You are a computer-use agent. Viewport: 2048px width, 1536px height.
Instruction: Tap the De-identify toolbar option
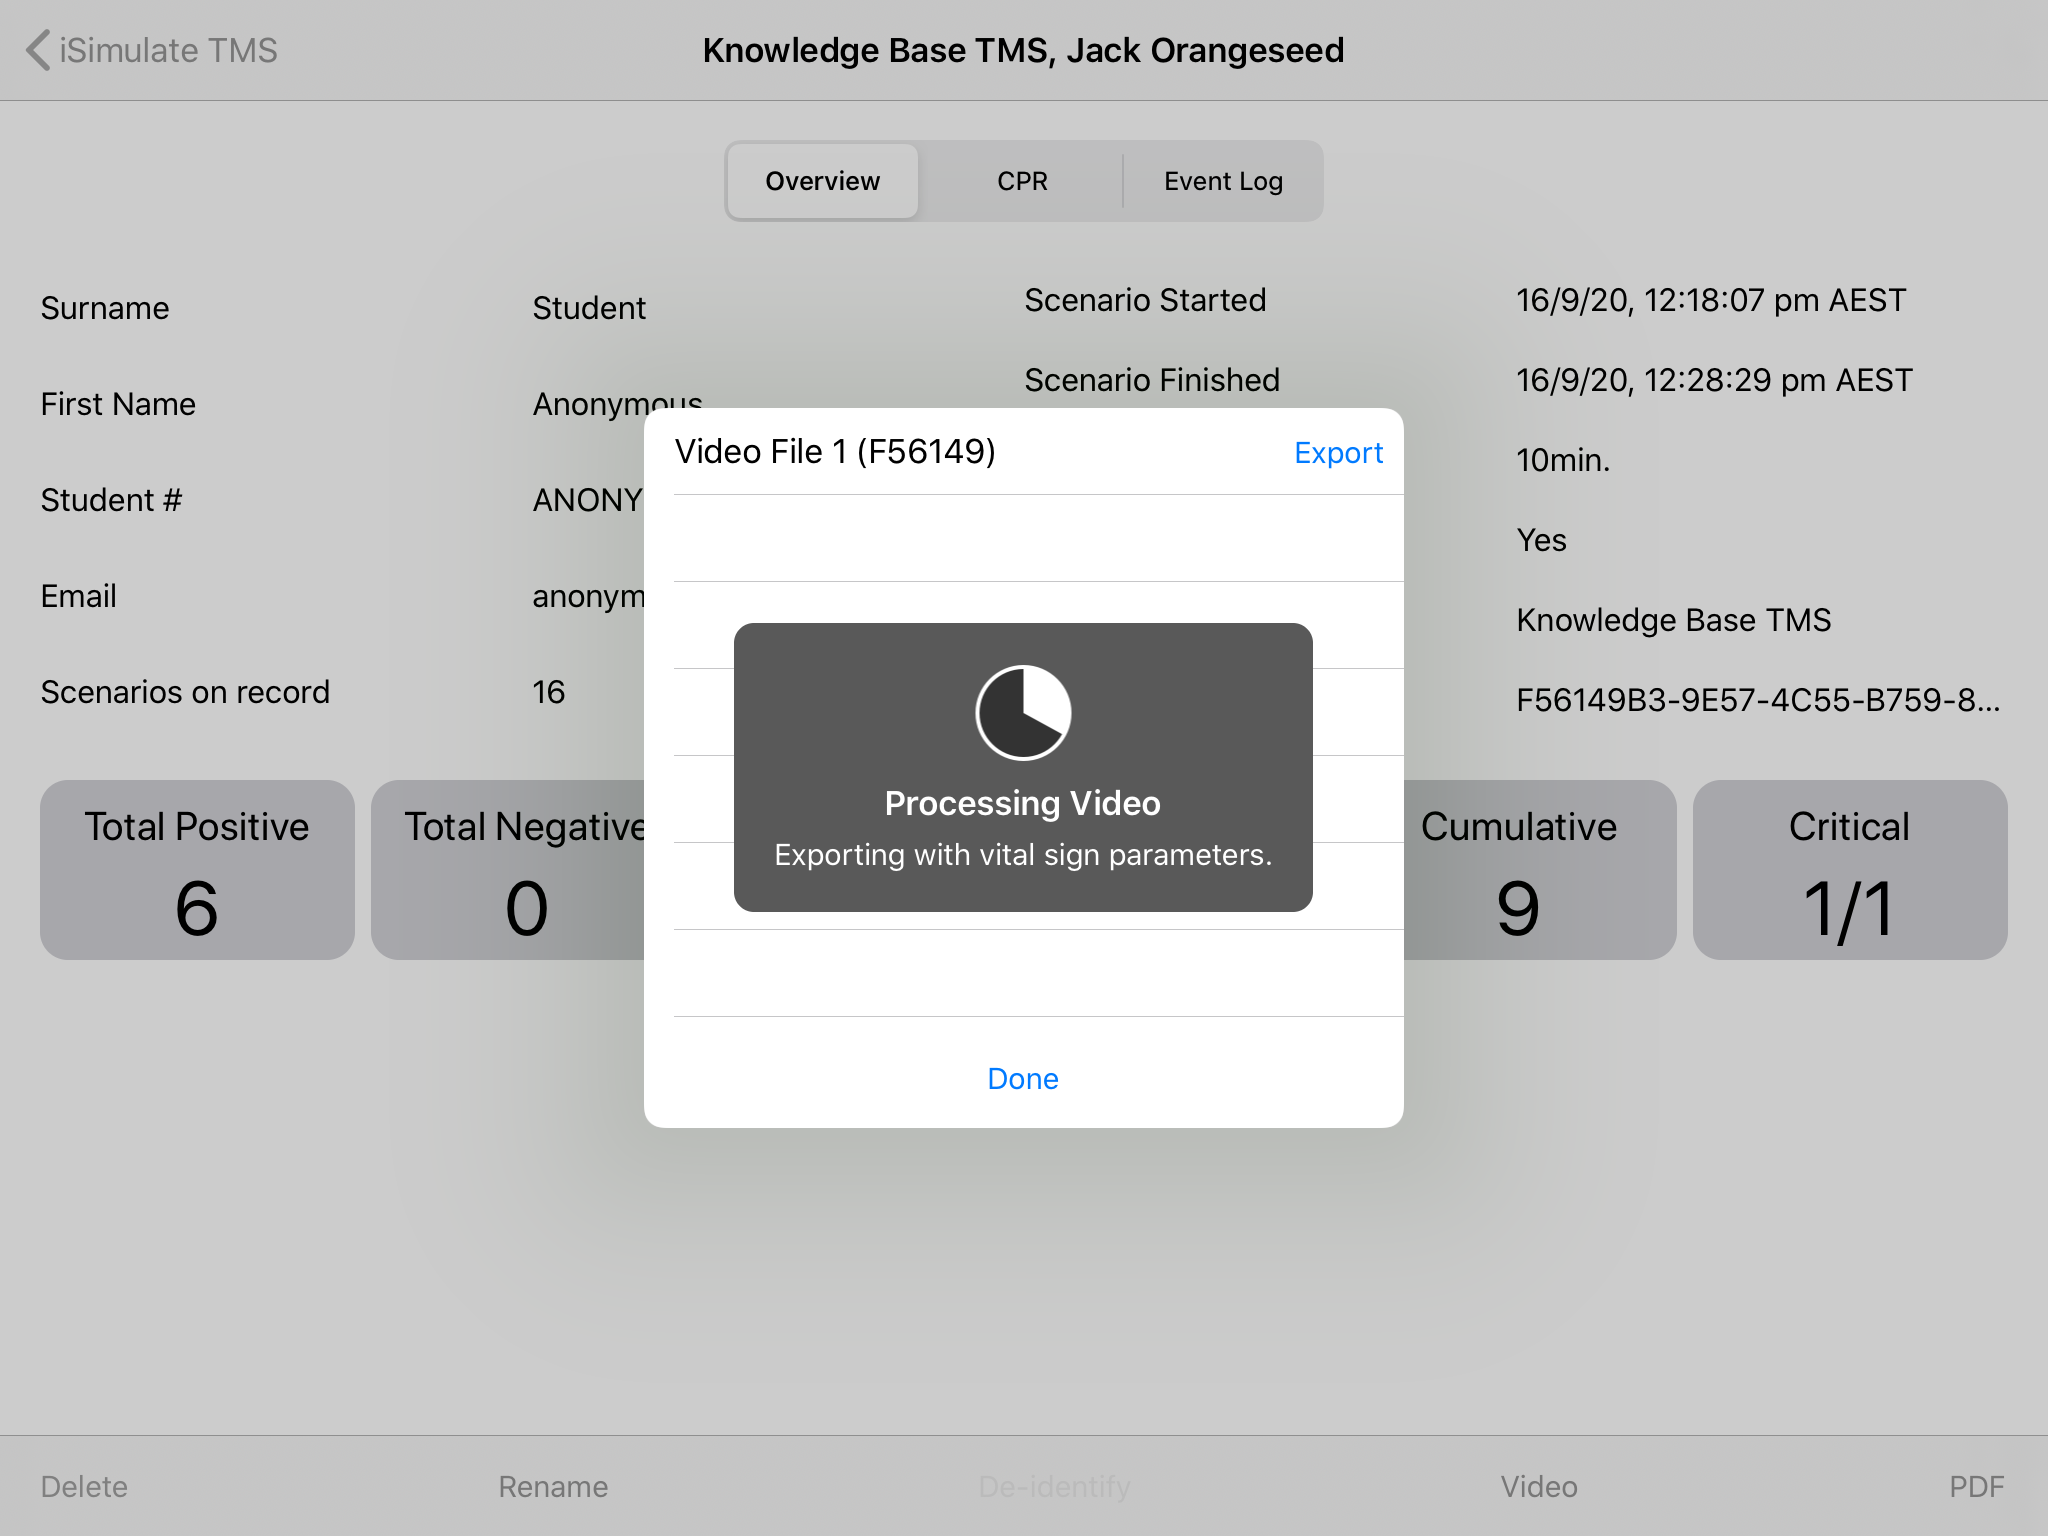click(1054, 1487)
